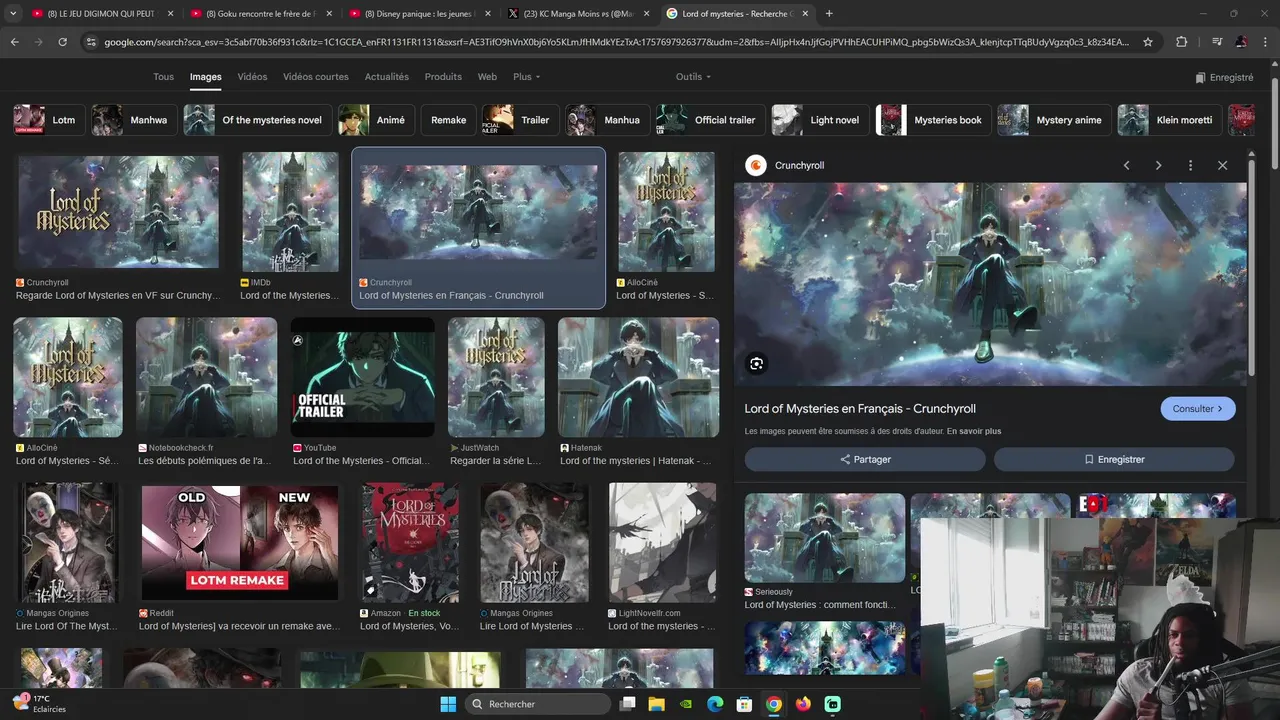This screenshot has height=720, width=1280.
Task: Click the En savoir plus link
Action: coord(974,431)
